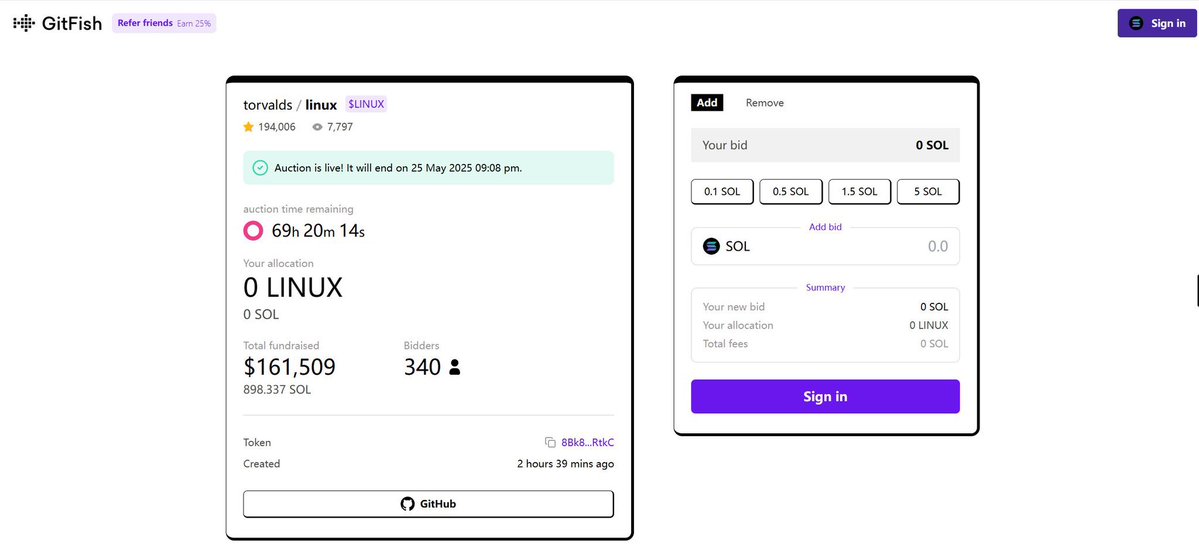Screen dimensions: 1199x551
Task: Choose the 1.5 SOL quick bid
Action: coord(859,192)
